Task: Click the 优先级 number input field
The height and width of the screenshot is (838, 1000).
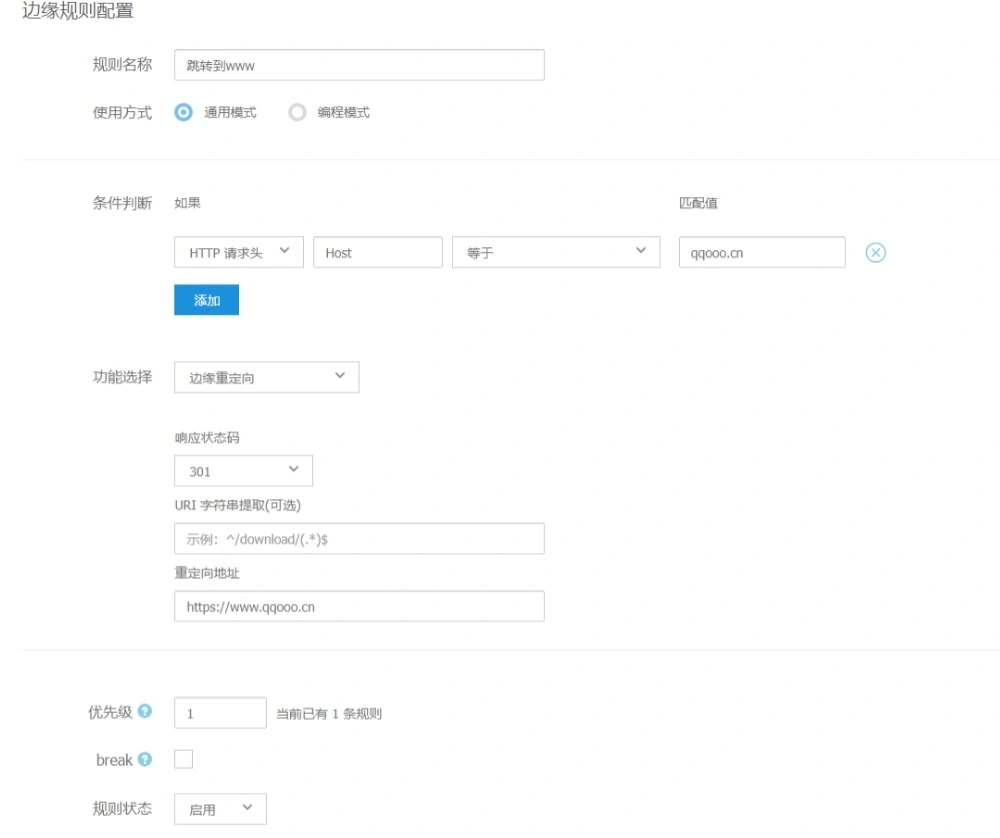Action: tap(220, 713)
